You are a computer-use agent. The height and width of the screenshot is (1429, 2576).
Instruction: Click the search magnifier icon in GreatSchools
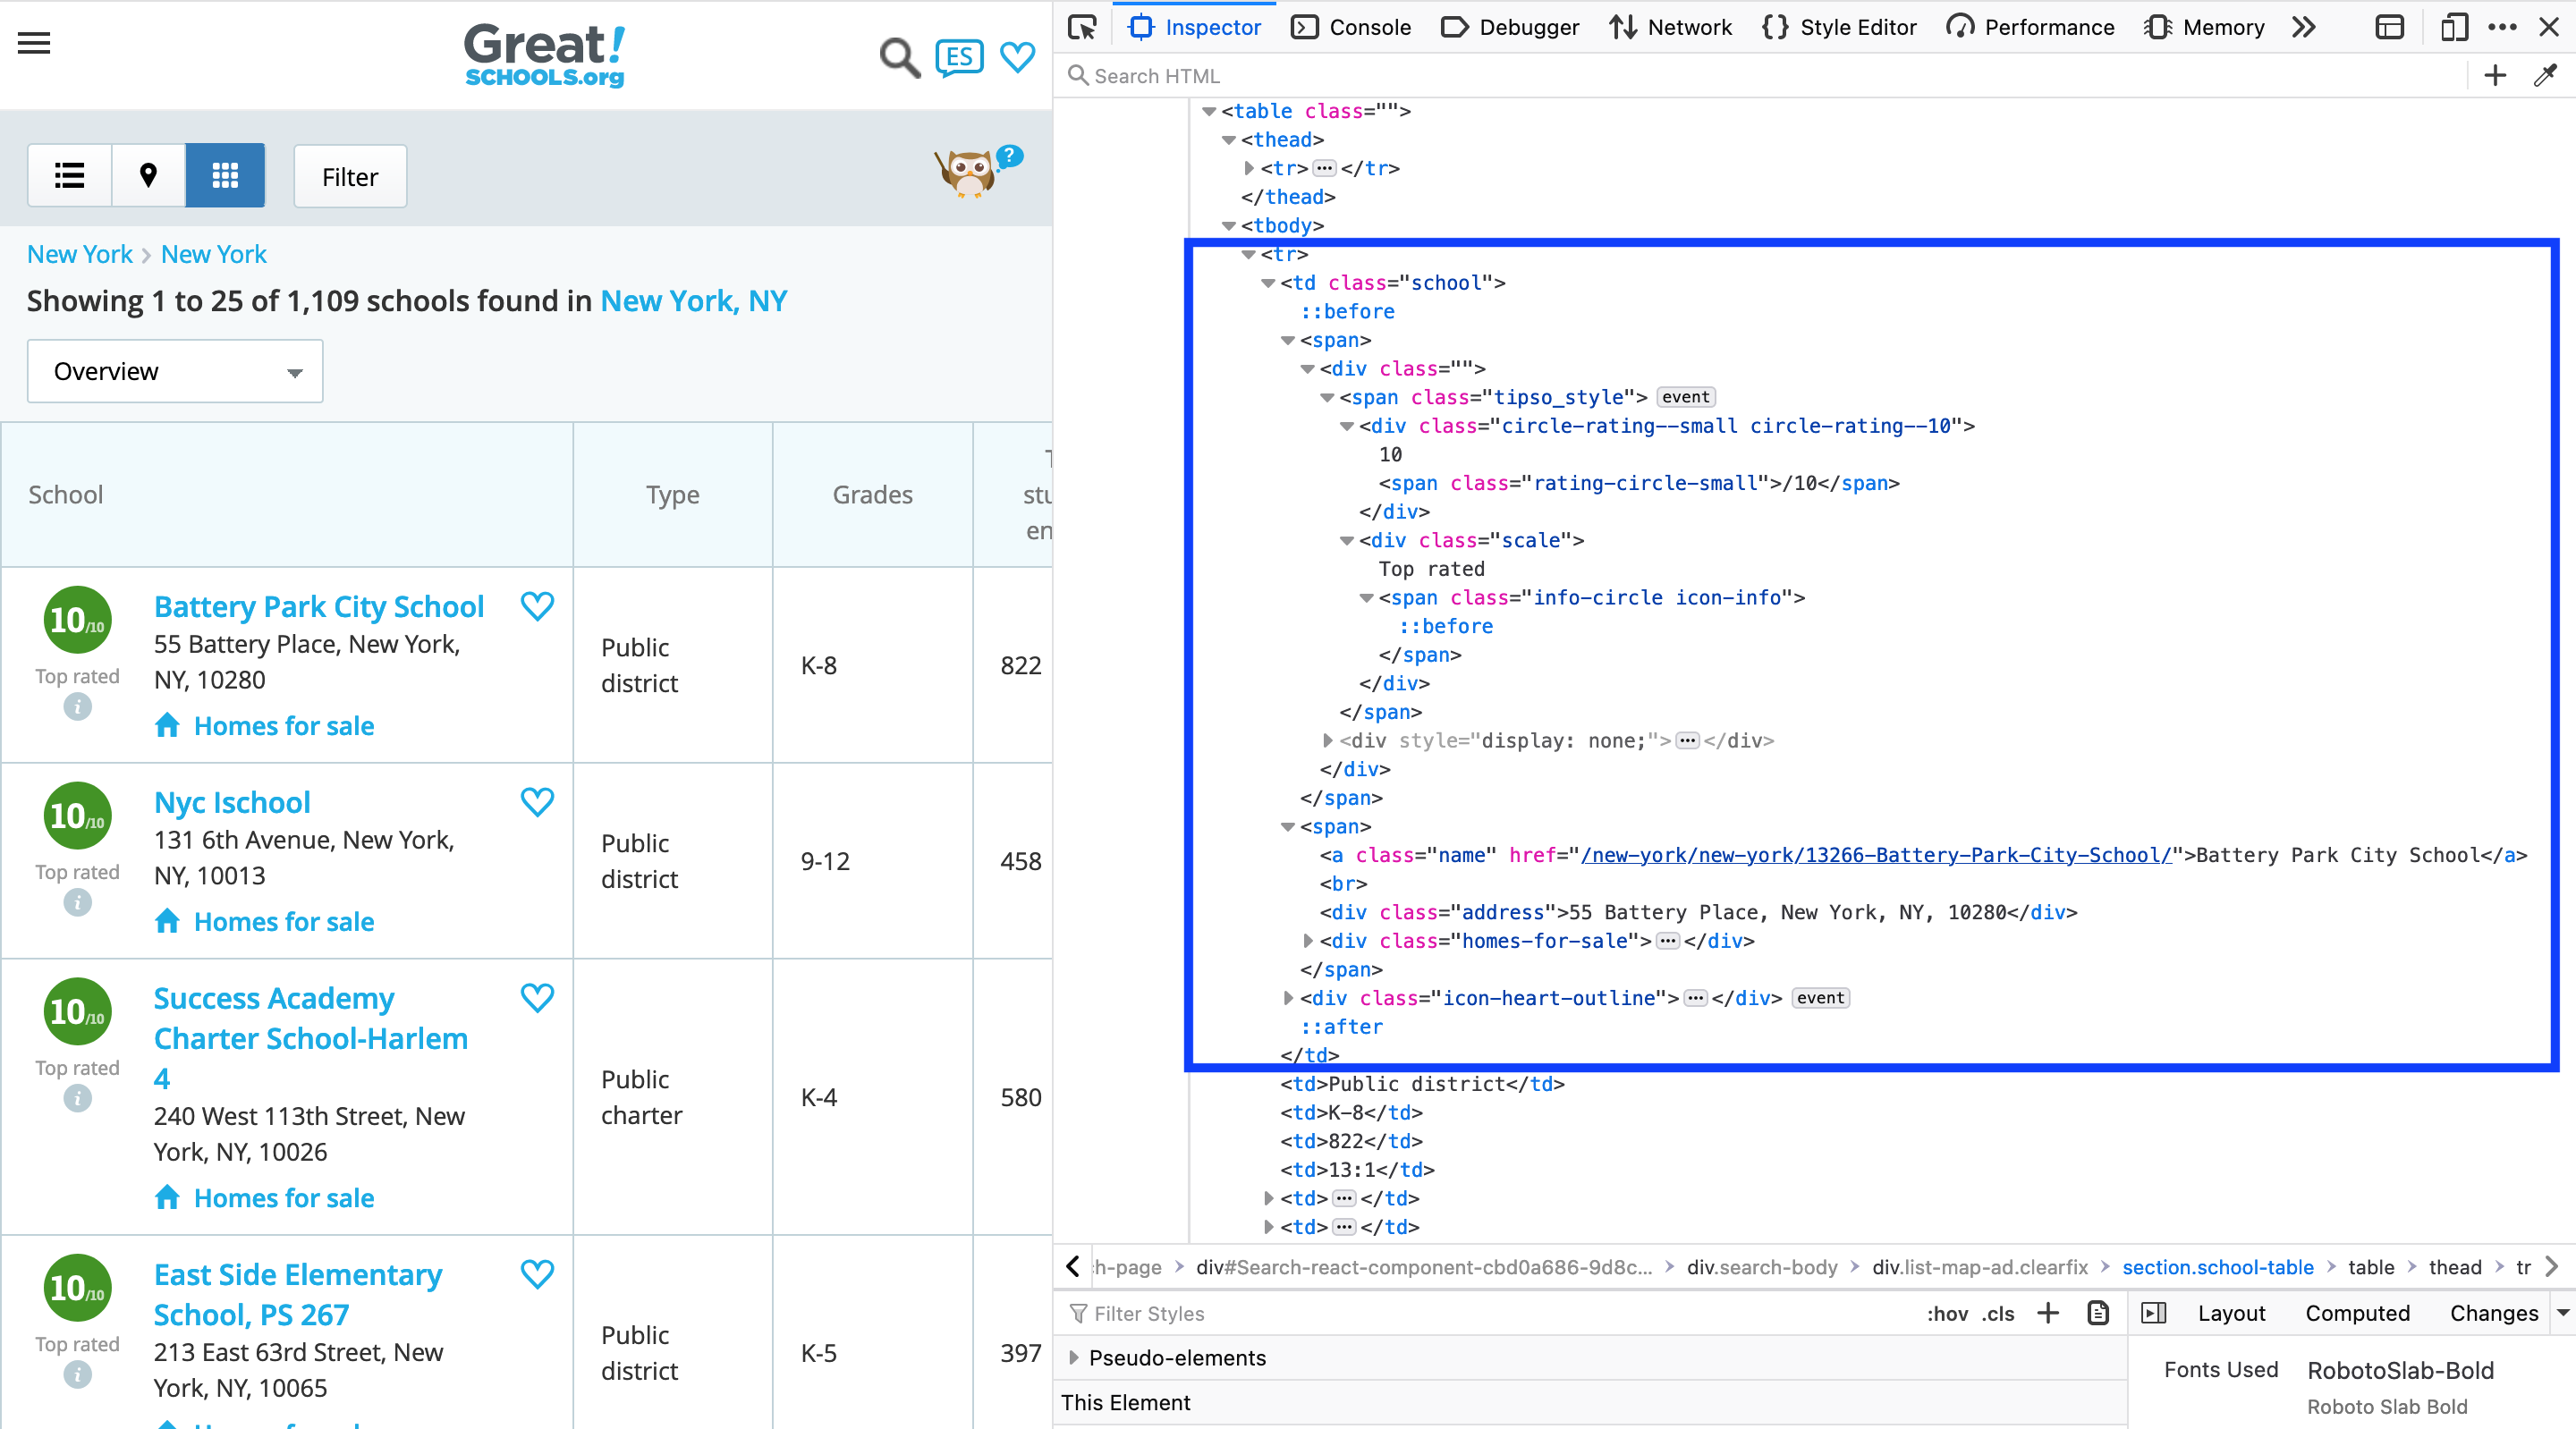pyautogui.click(x=899, y=55)
